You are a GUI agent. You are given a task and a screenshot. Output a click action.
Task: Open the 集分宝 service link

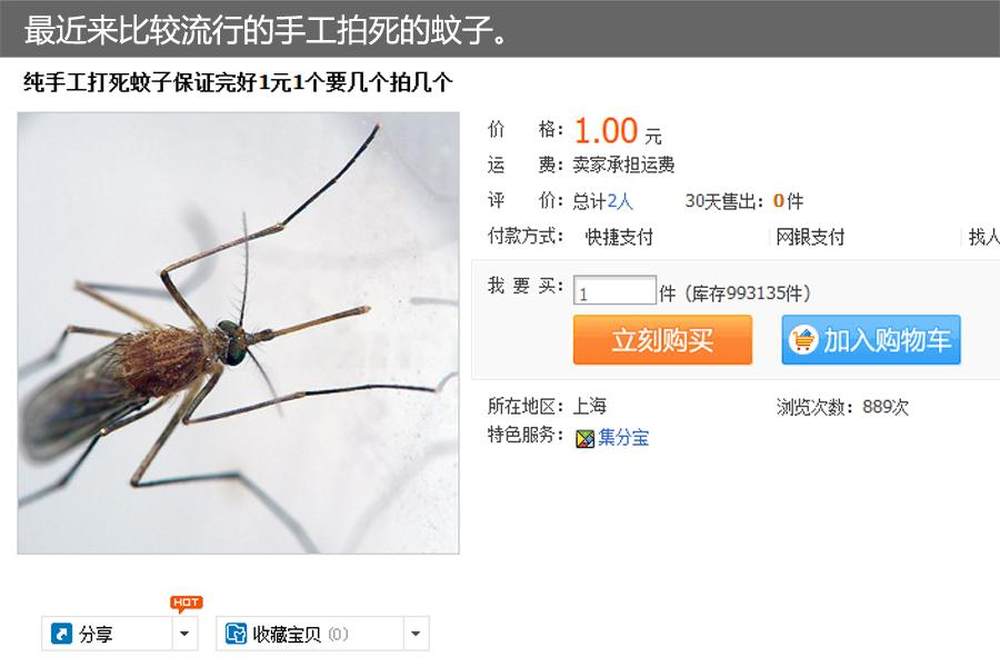click(624, 437)
